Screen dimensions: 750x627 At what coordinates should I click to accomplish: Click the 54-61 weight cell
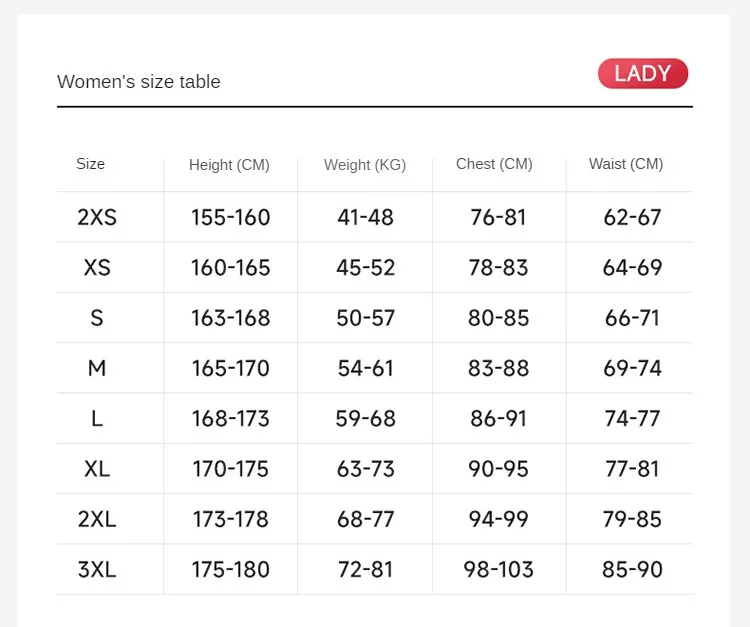pyautogui.click(x=366, y=368)
